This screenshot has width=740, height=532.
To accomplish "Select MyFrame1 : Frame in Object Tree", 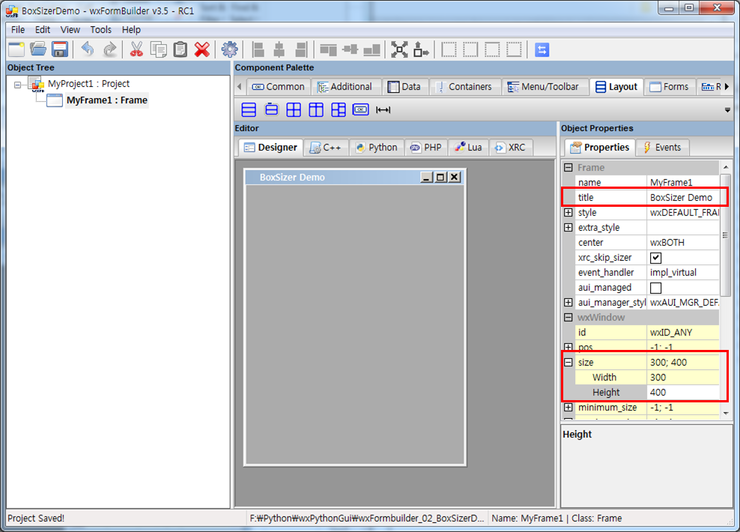I will click(106, 101).
